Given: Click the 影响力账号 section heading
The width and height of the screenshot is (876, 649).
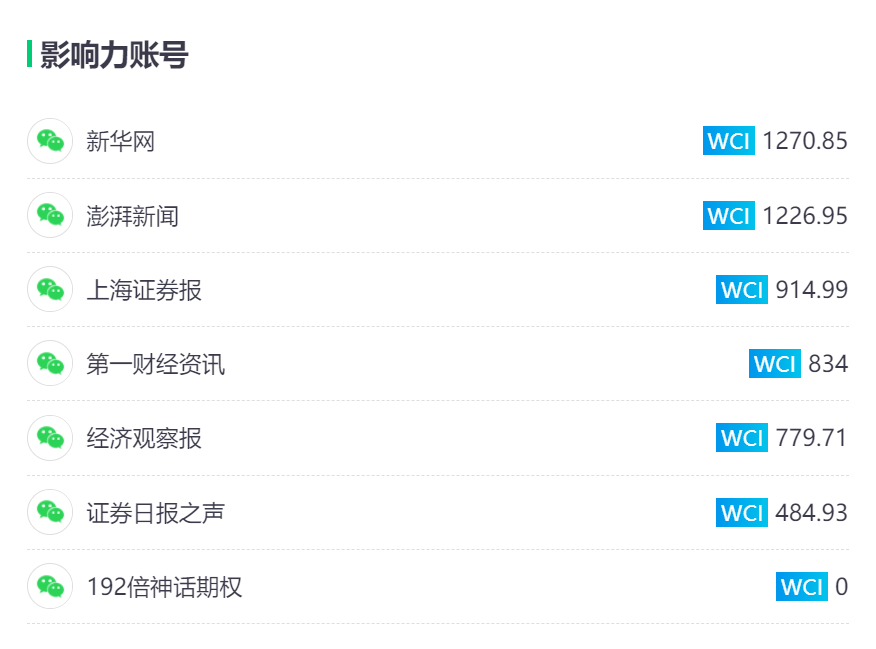Looking at the screenshot, I should coord(114,54).
